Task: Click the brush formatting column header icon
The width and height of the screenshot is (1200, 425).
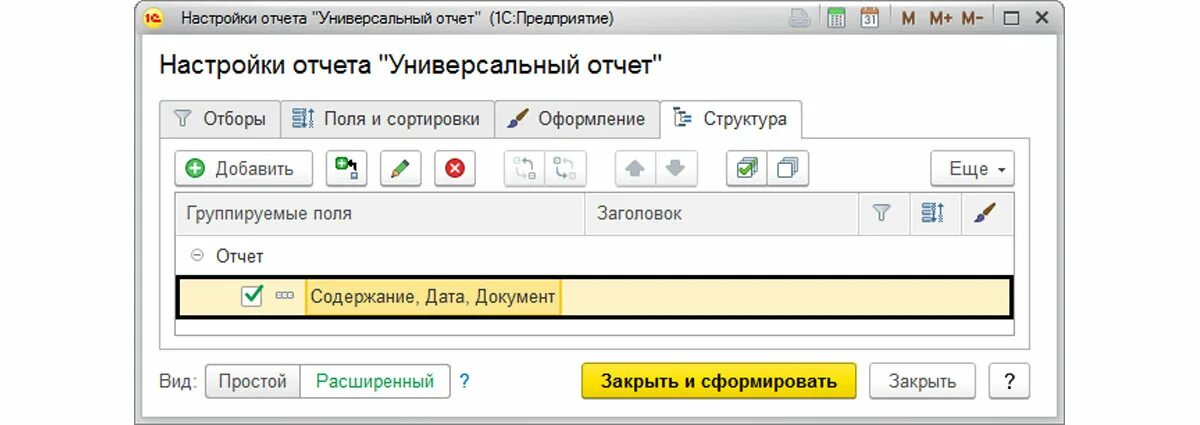Action: 986,214
